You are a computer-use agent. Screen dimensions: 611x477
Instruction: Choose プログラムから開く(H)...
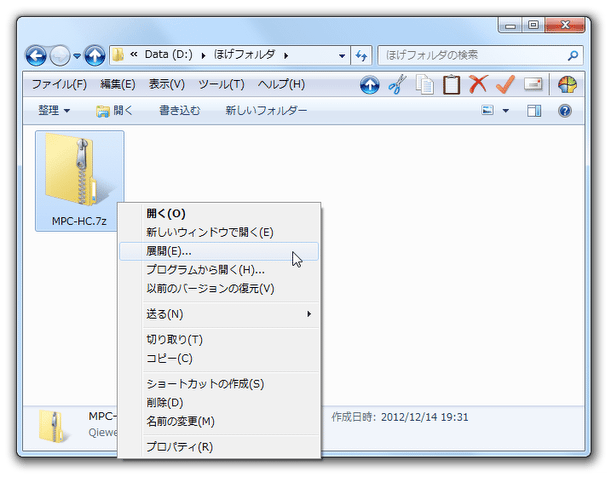pyautogui.click(x=219, y=270)
